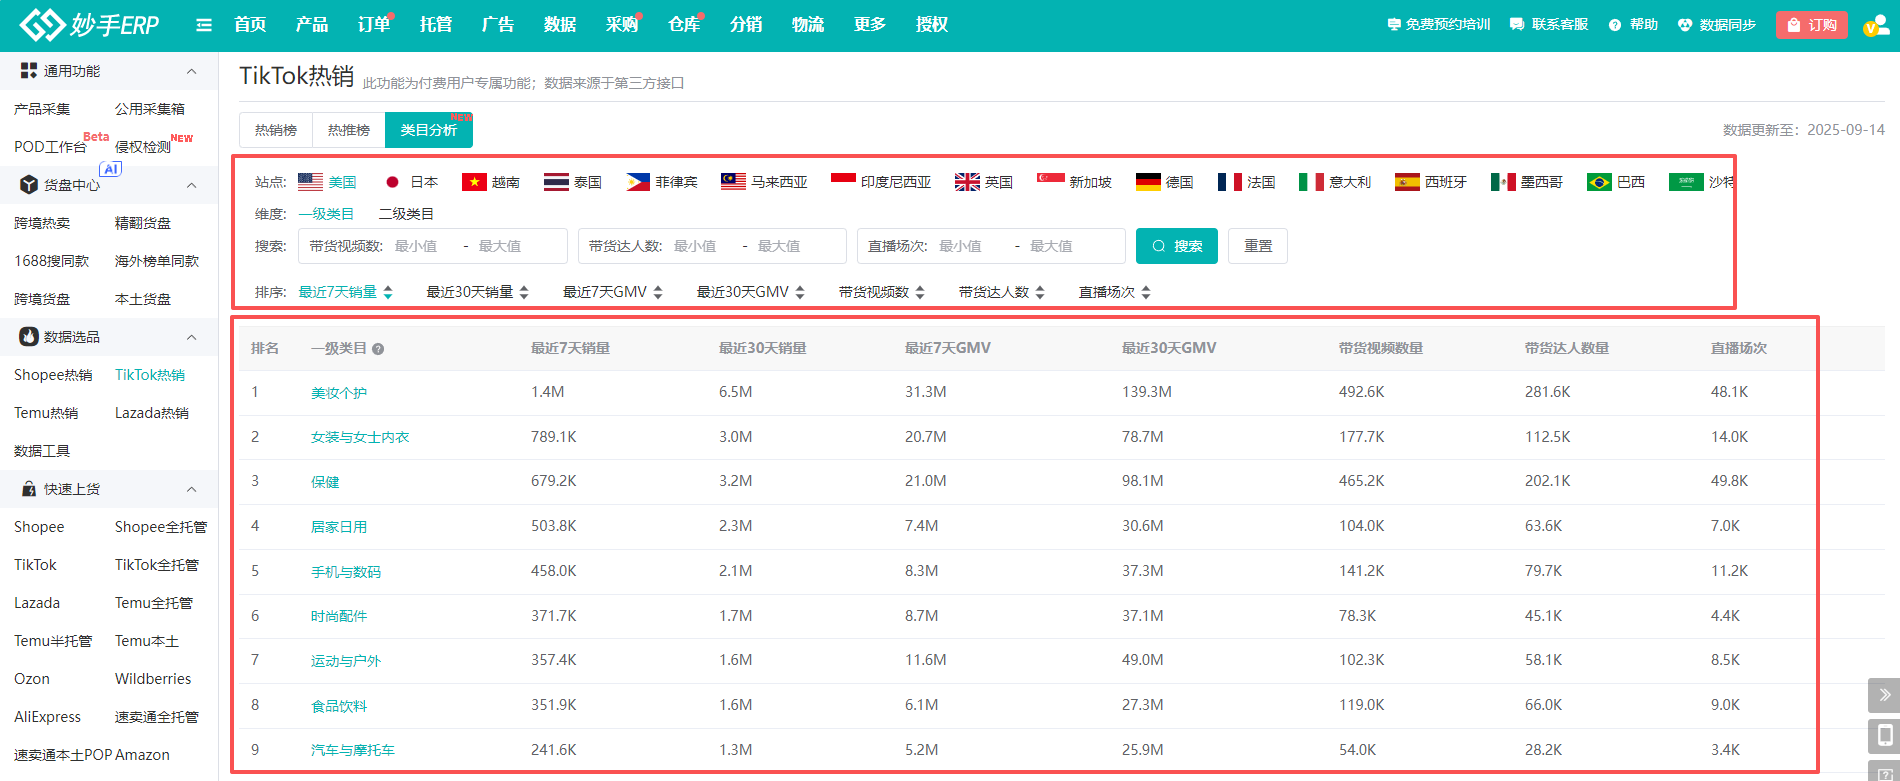Select the 日本 flag site
This screenshot has width=1900, height=781.
coord(411,182)
